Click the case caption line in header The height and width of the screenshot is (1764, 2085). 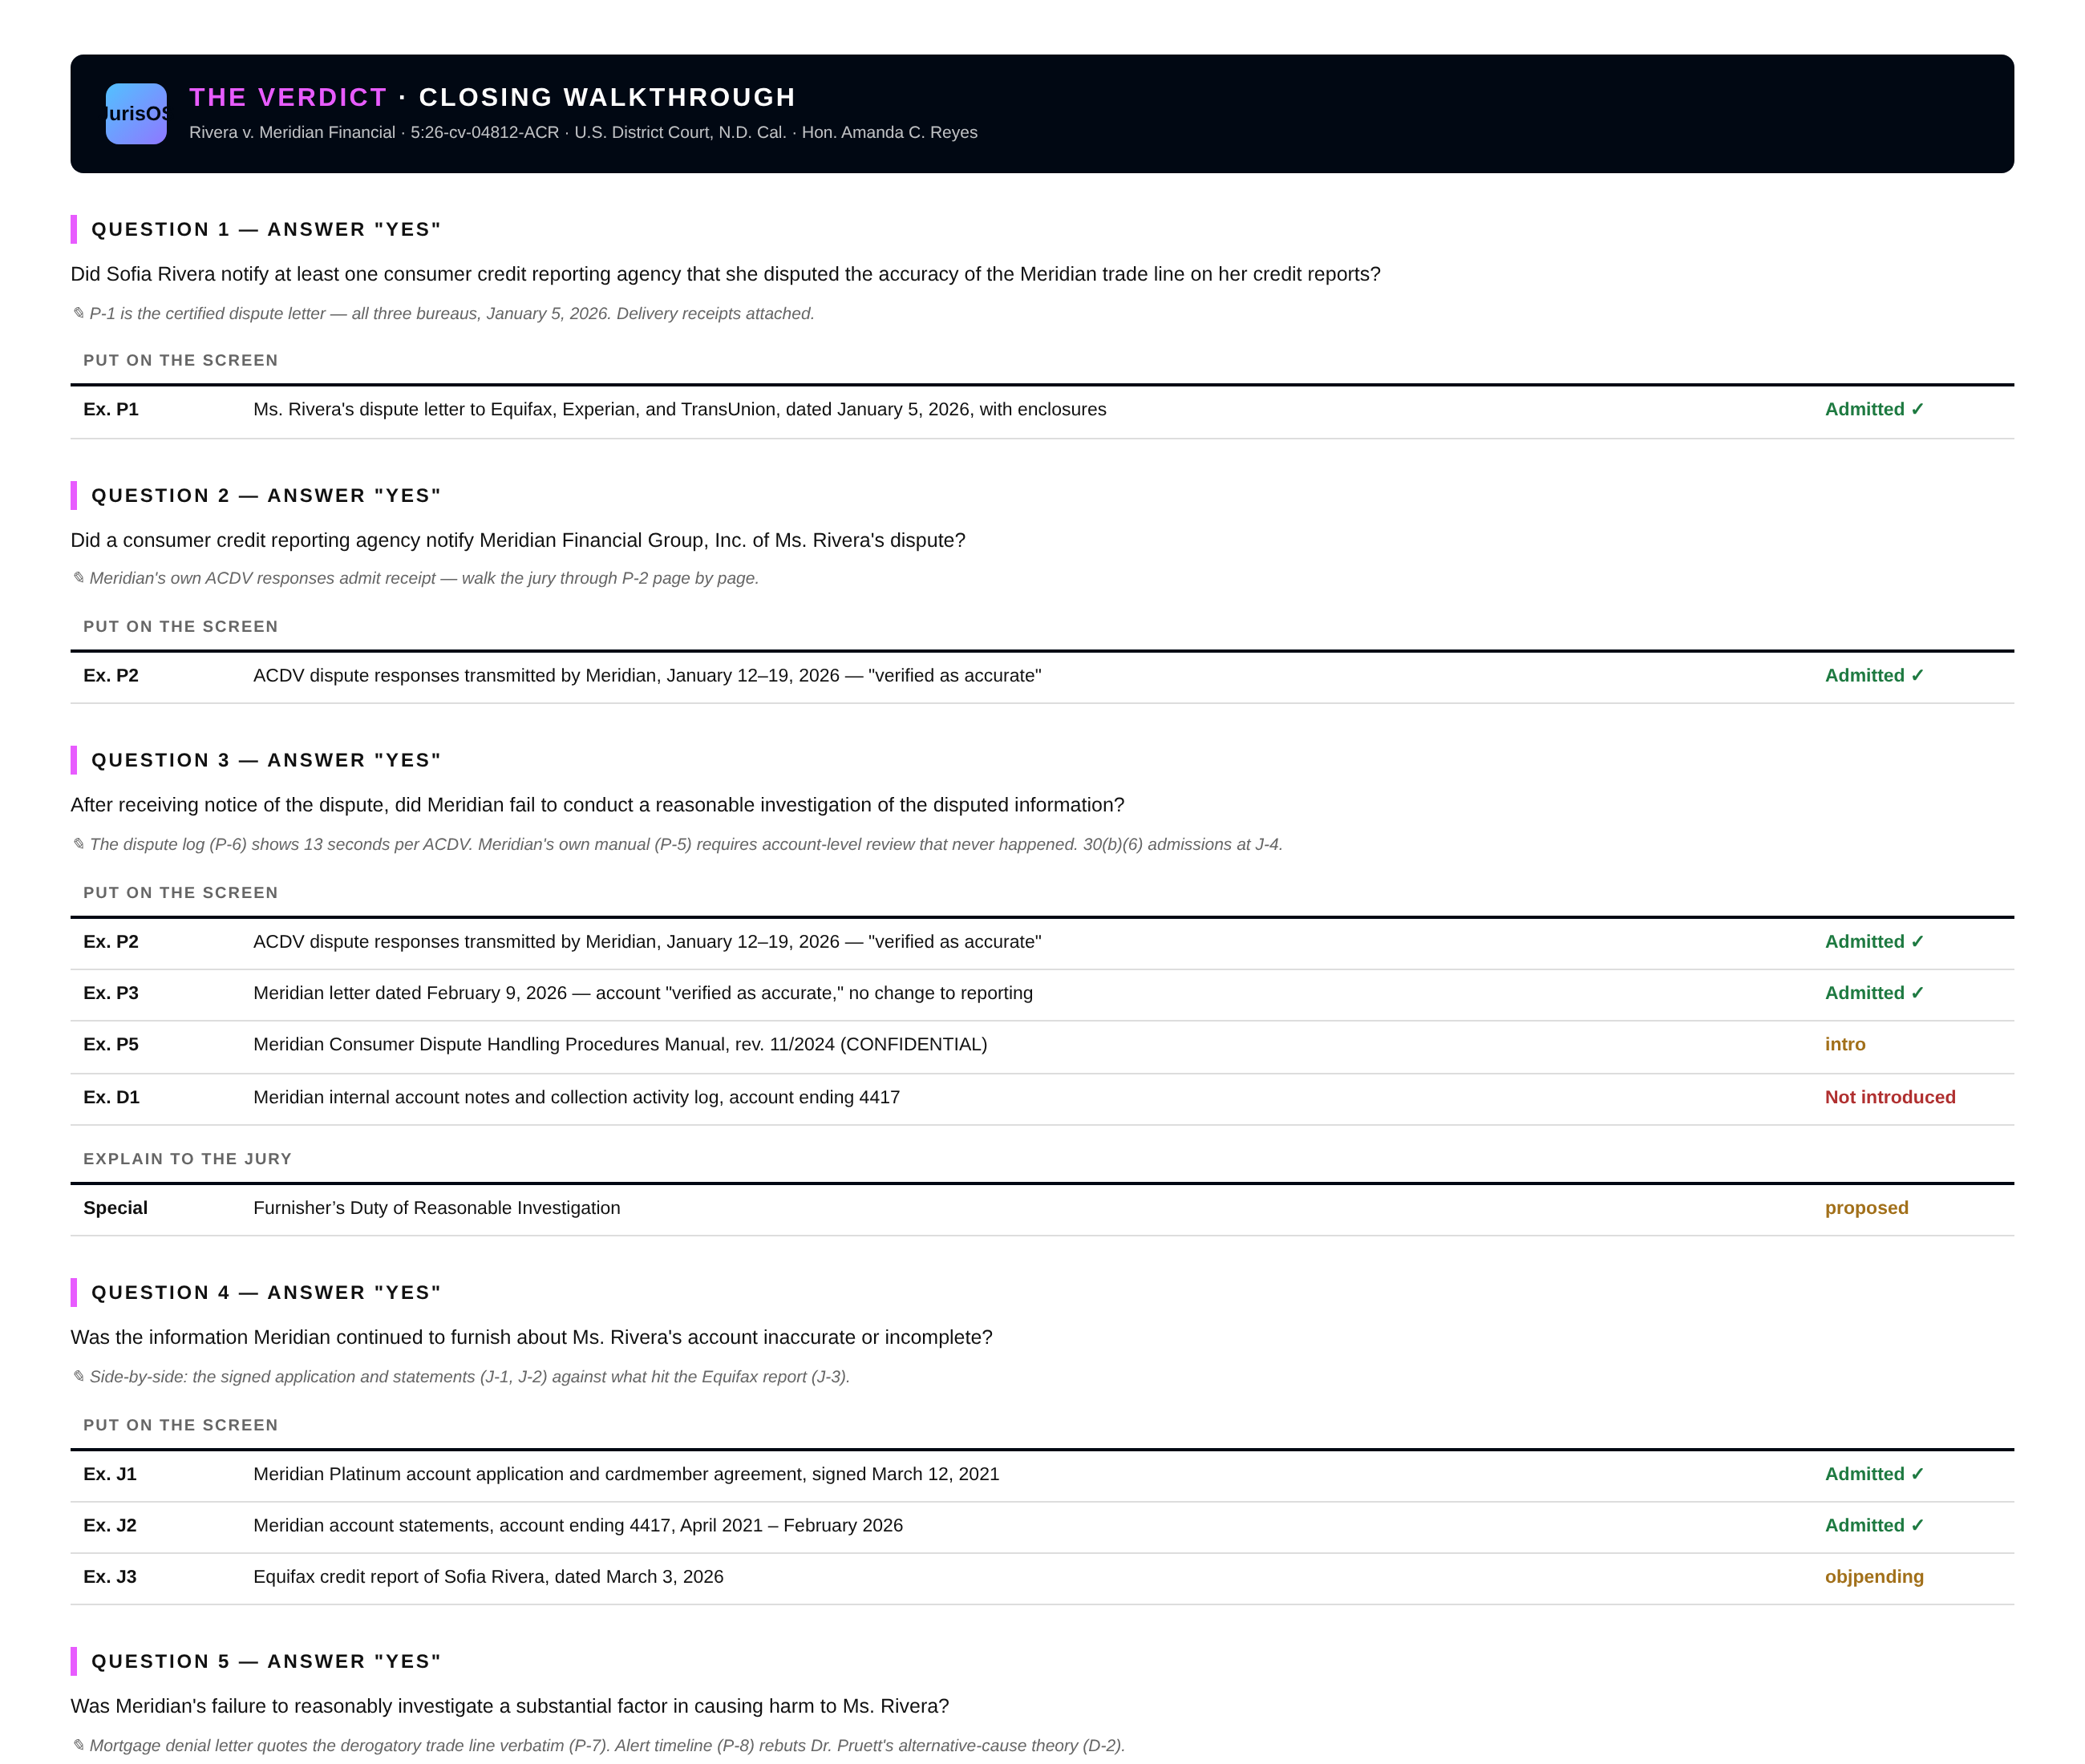[x=583, y=132]
